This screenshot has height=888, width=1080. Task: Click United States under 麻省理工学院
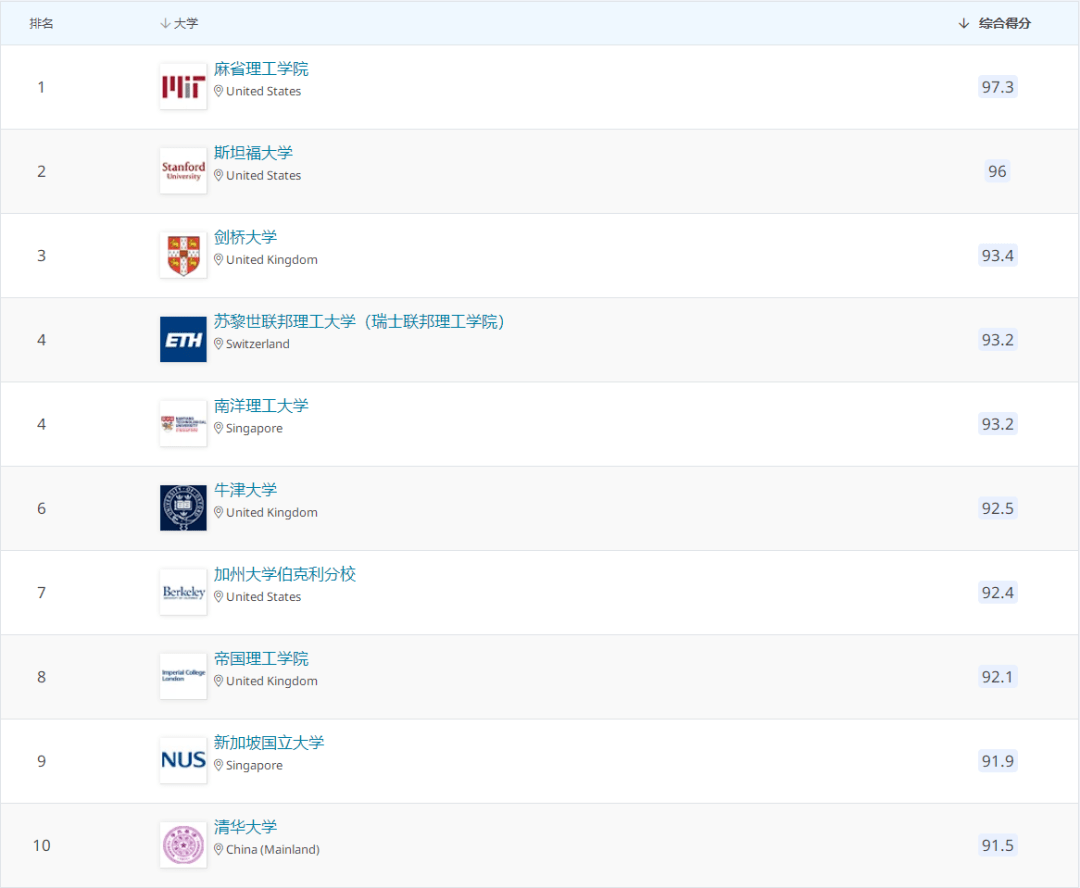coord(264,91)
